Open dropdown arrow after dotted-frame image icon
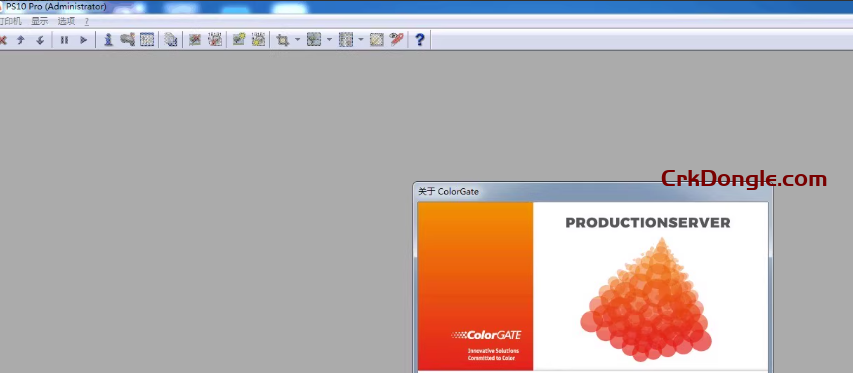The width and height of the screenshot is (853, 373). 329,40
